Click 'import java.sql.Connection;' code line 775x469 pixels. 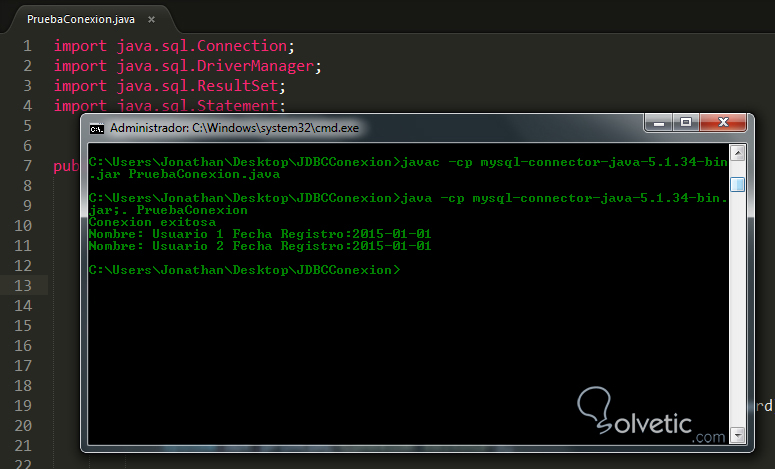pos(174,46)
